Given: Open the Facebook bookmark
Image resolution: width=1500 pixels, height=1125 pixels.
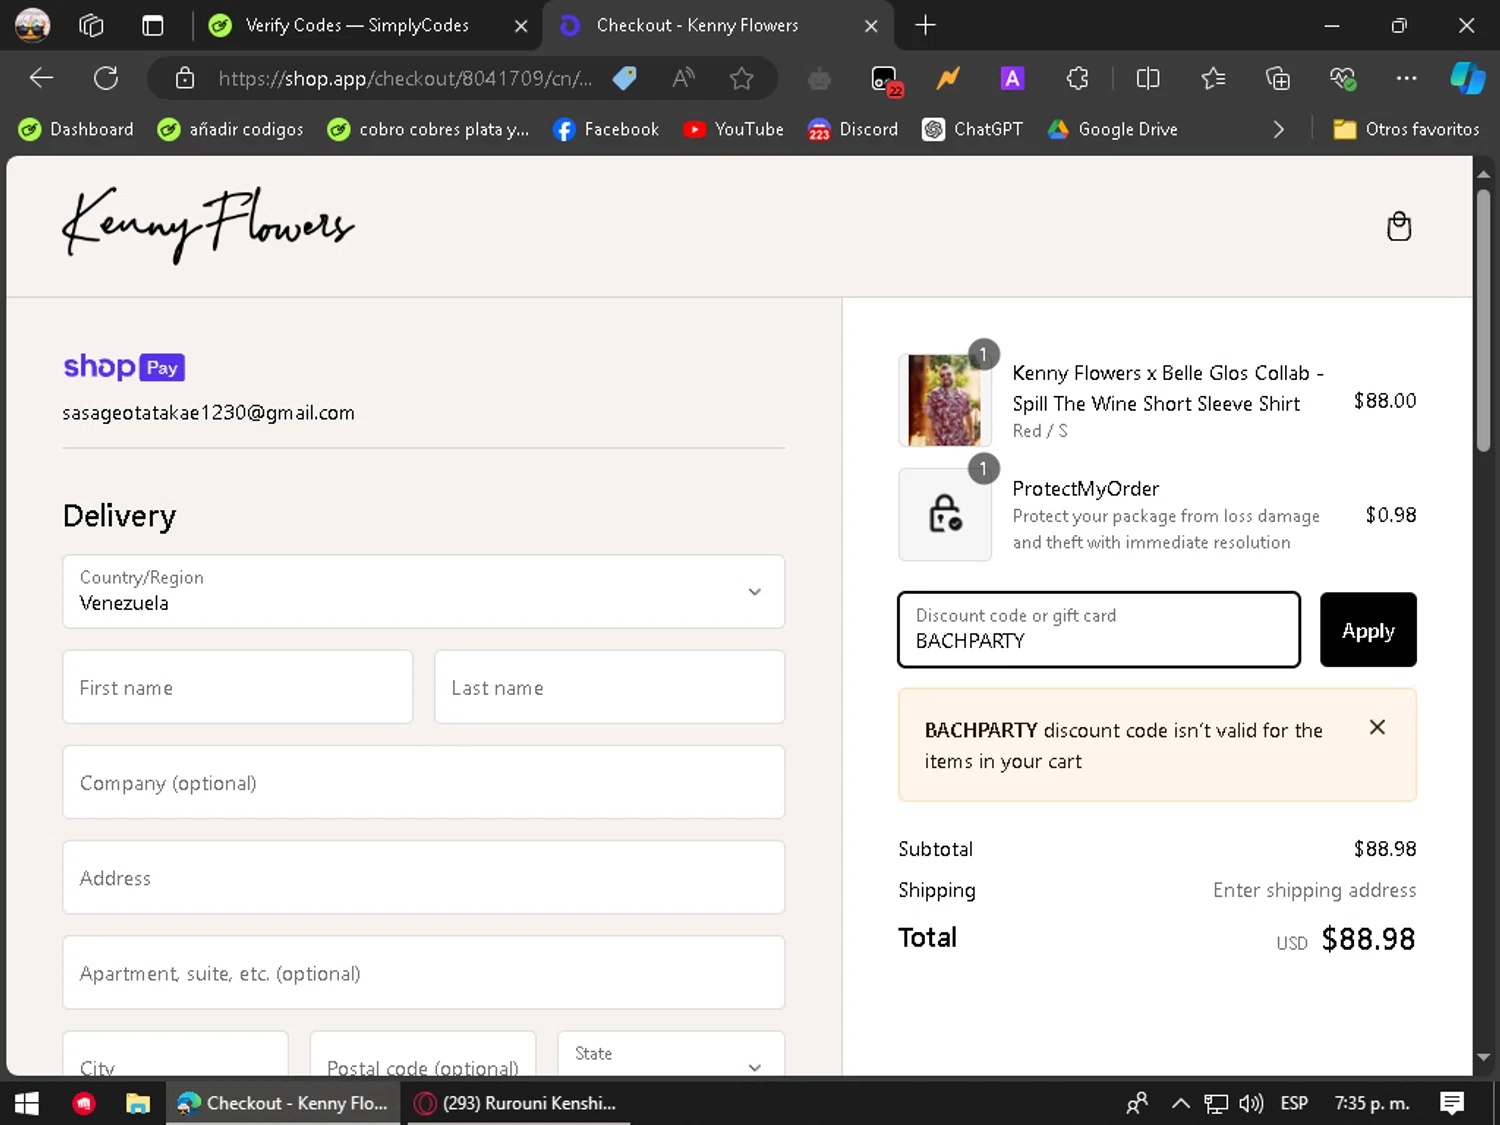Looking at the screenshot, I should [606, 129].
